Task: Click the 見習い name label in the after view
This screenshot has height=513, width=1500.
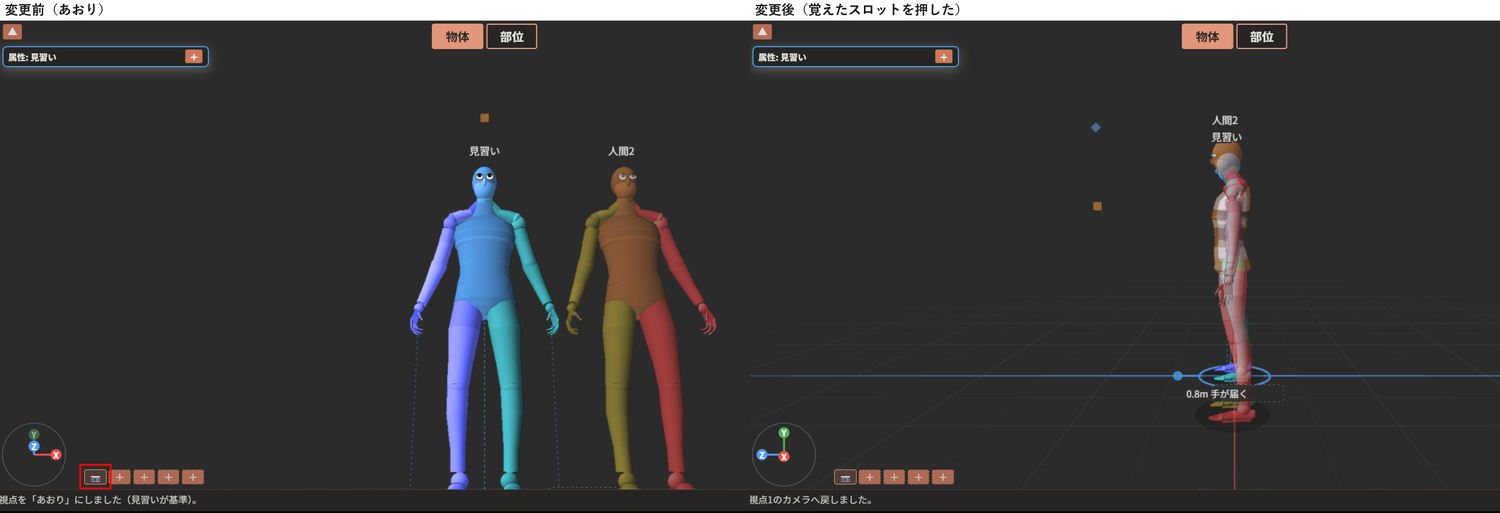Action: 1226,137
